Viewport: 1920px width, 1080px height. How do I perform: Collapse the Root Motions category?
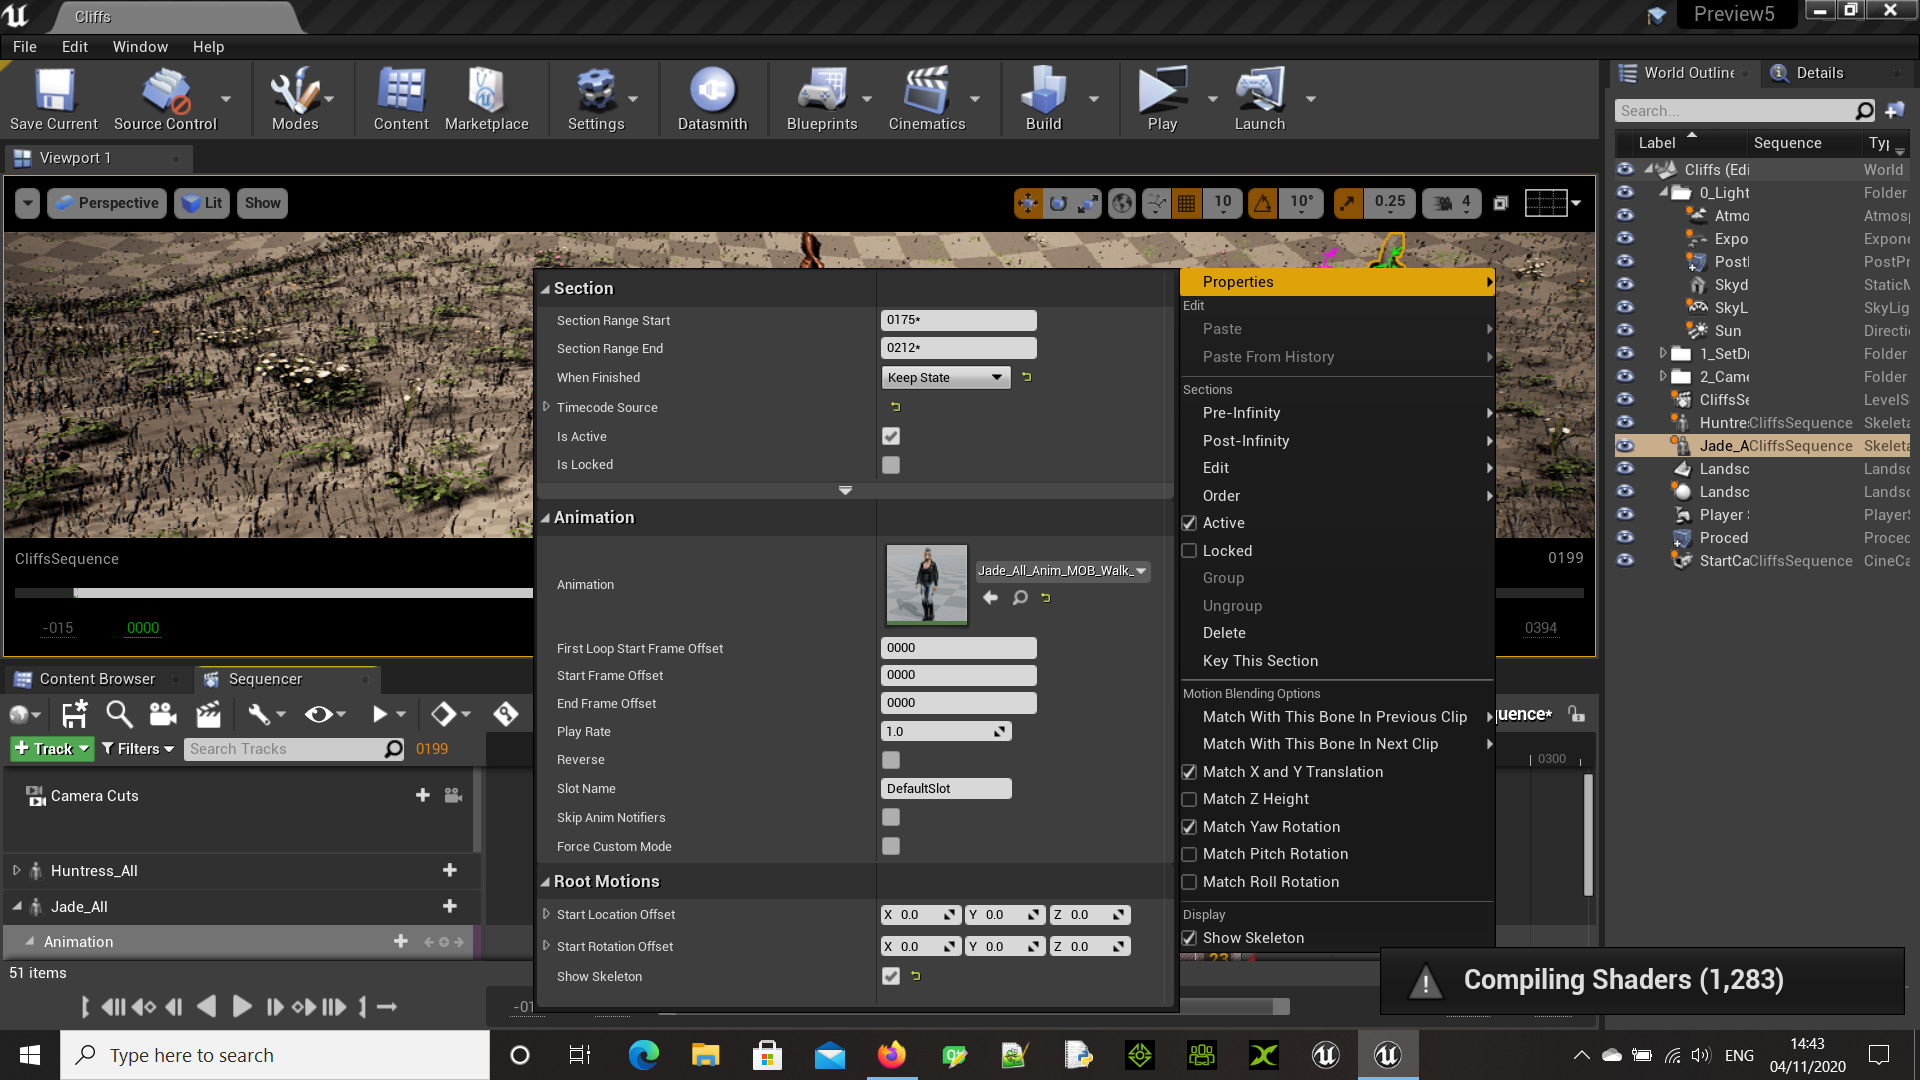(546, 882)
